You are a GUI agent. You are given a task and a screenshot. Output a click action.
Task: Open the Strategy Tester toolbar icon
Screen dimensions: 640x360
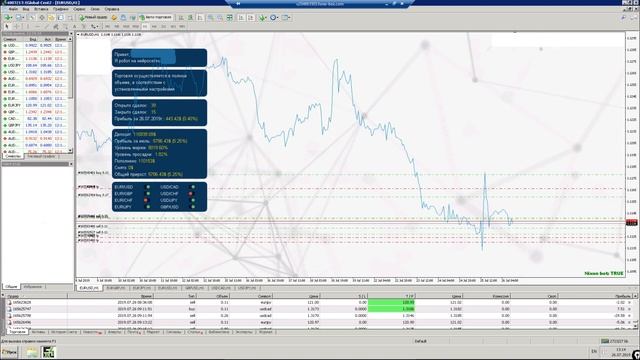(x=70, y=18)
